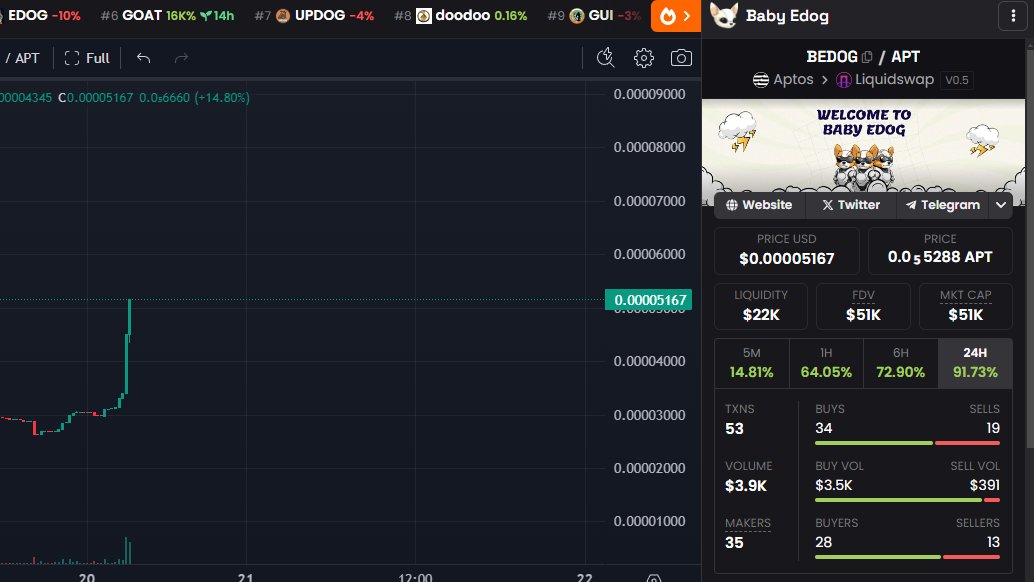The height and width of the screenshot is (582, 1034).
Task: Click the +14.80% change readout
Action: coord(222,98)
